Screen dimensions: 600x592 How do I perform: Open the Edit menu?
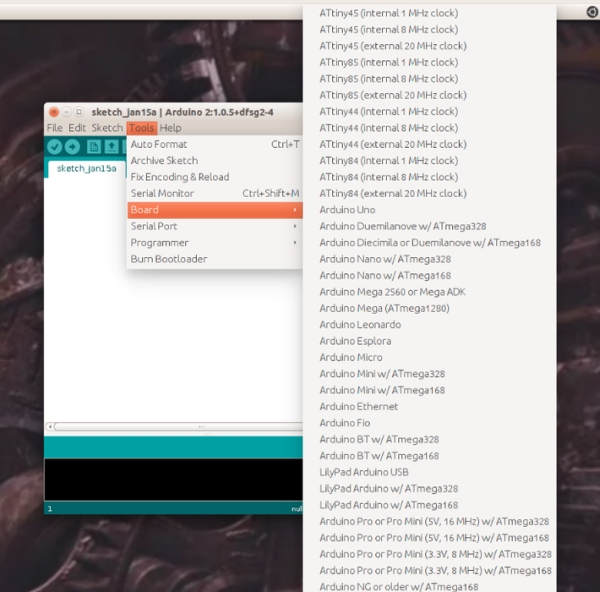[x=77, y=128]
